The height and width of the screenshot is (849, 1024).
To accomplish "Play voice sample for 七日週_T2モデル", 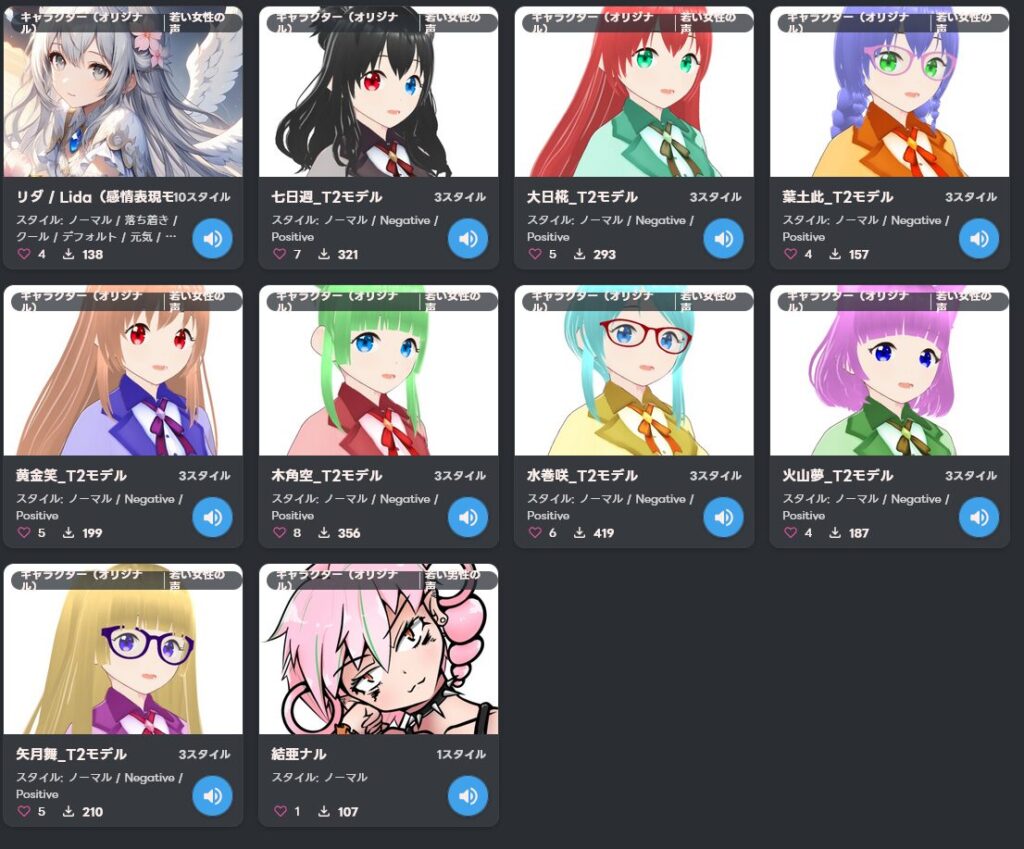I will pos(468,238).
